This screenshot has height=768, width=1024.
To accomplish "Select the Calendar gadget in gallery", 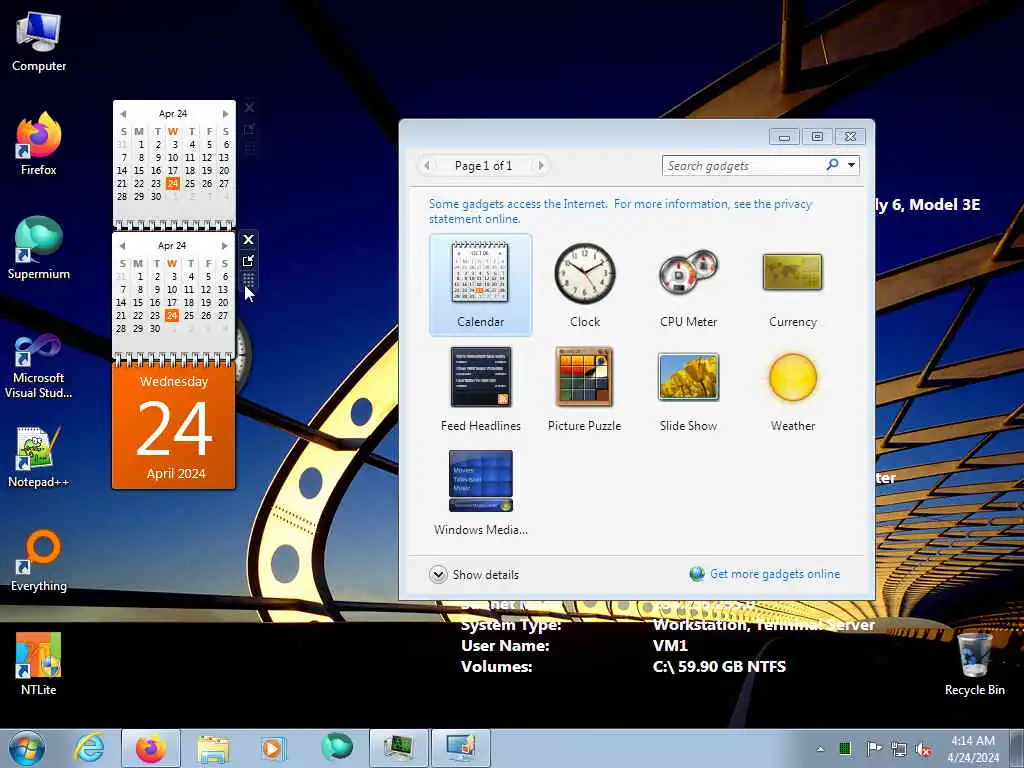I will pos(481,285).
